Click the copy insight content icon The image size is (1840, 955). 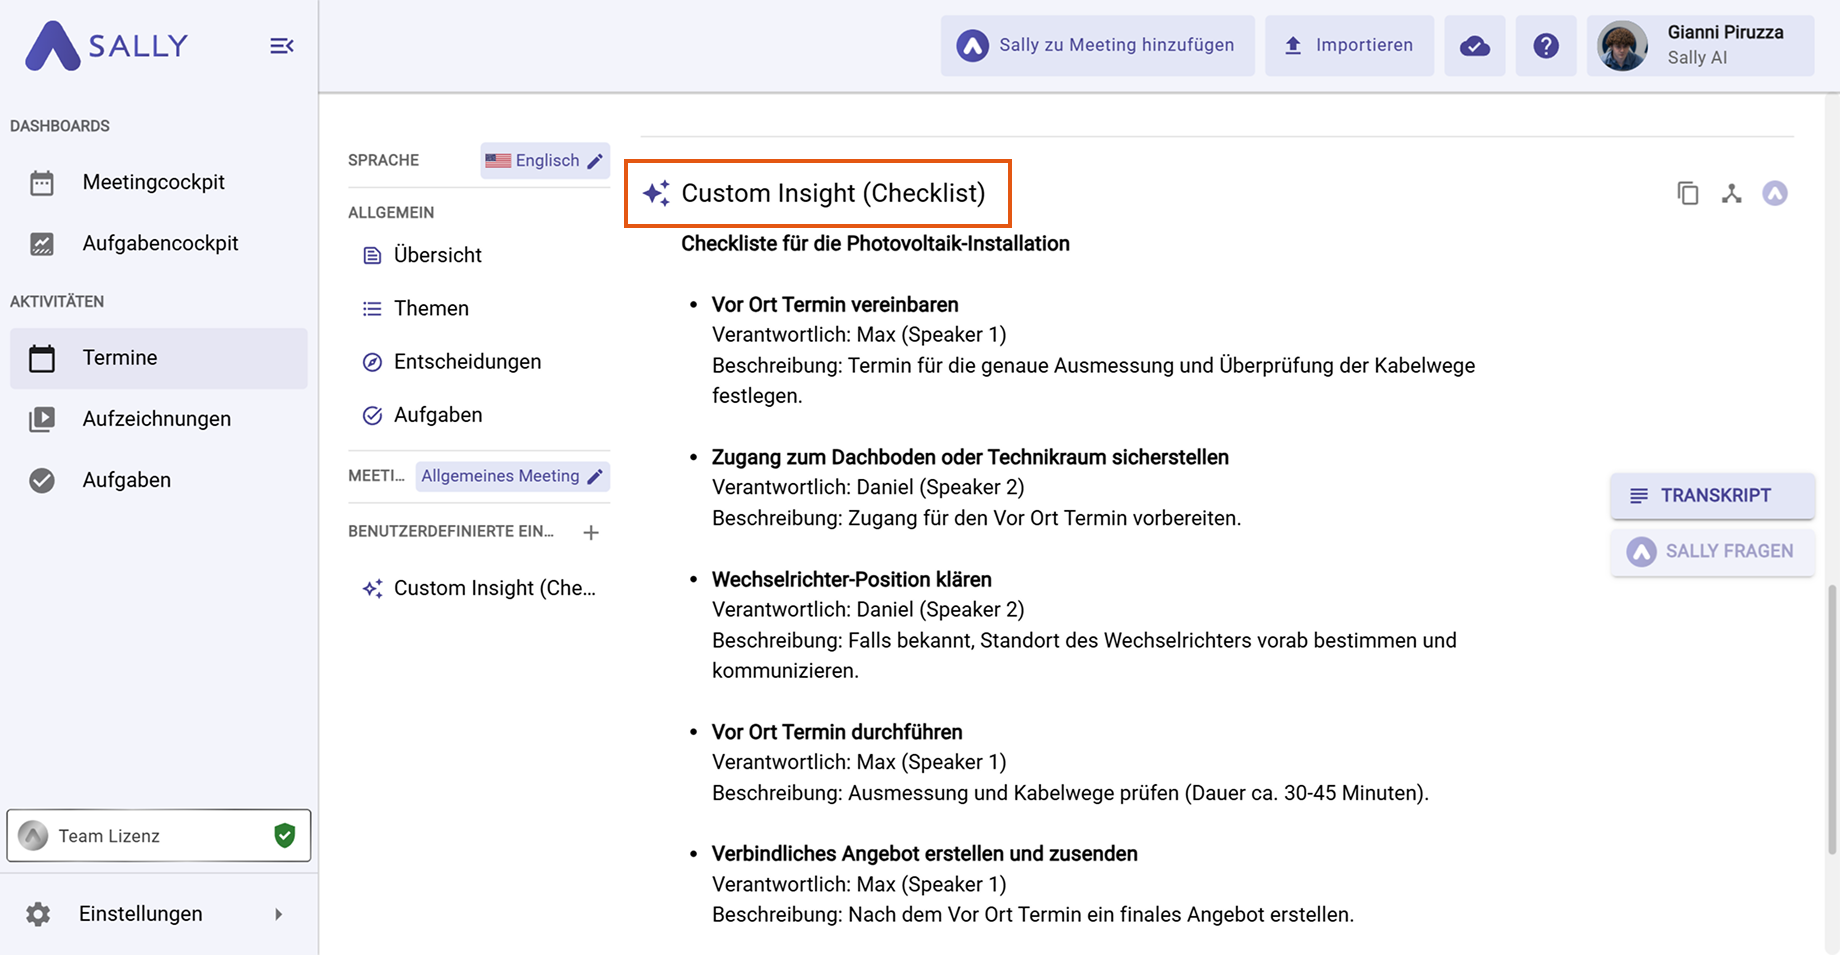point(1687,193)
